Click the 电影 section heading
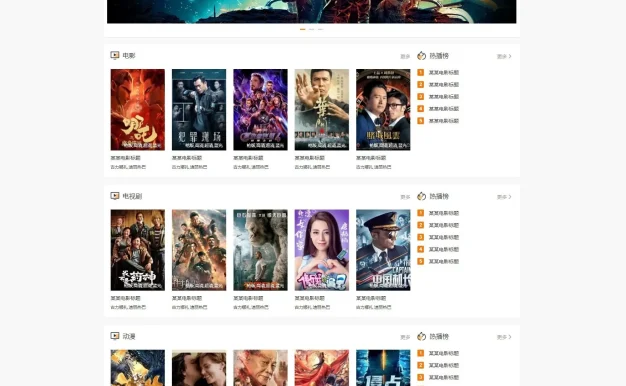The image size is (626, 386). coord(129,55)
